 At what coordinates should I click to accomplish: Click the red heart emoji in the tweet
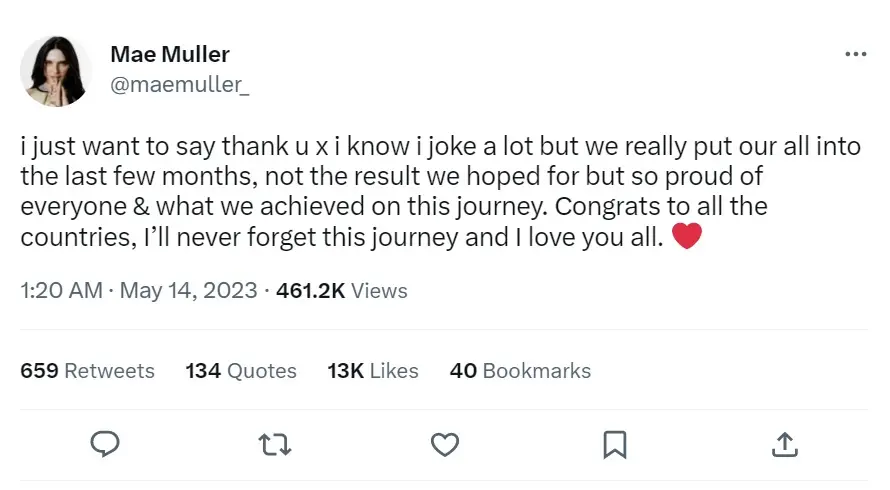pos(686,239)
